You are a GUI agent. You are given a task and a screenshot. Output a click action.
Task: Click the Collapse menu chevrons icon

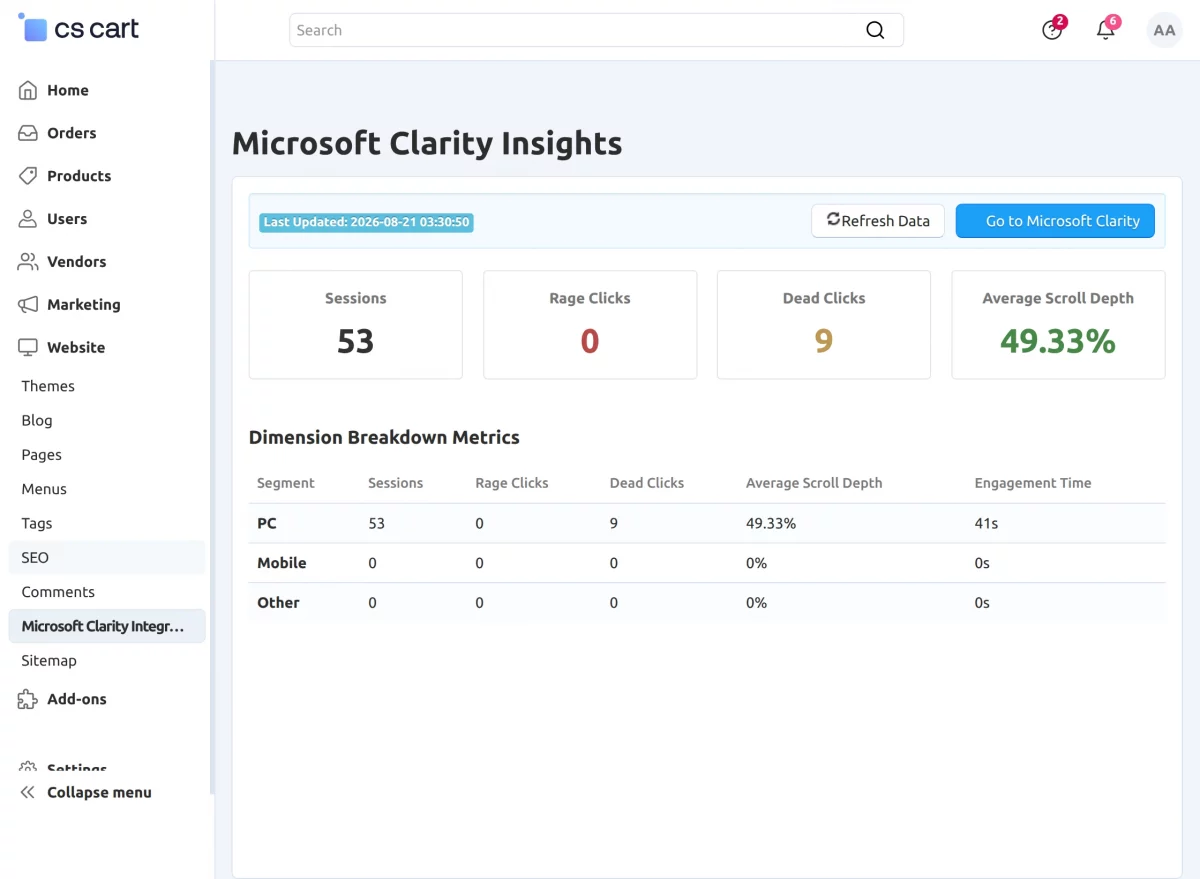28,792
